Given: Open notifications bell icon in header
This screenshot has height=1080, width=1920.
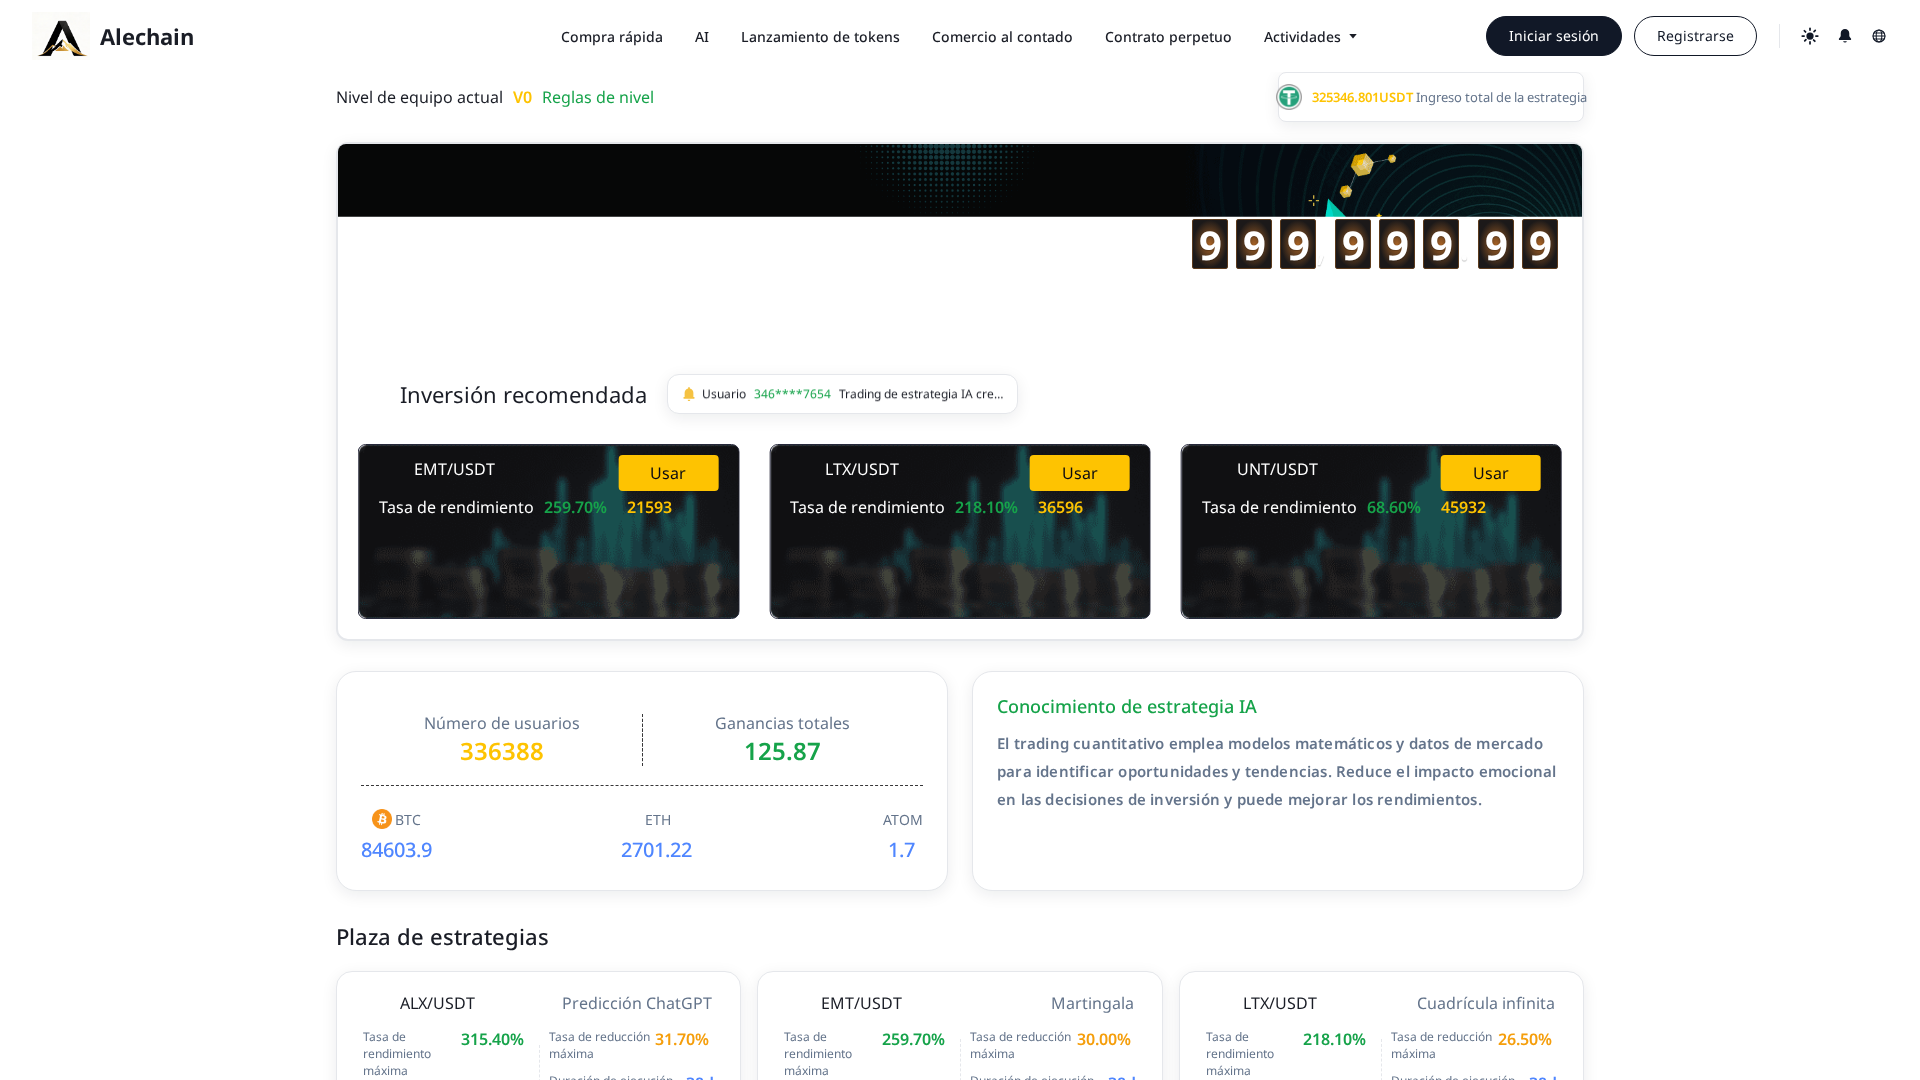Looking at the screenshot, I should pyautogui.click(x=1845, y=36).
